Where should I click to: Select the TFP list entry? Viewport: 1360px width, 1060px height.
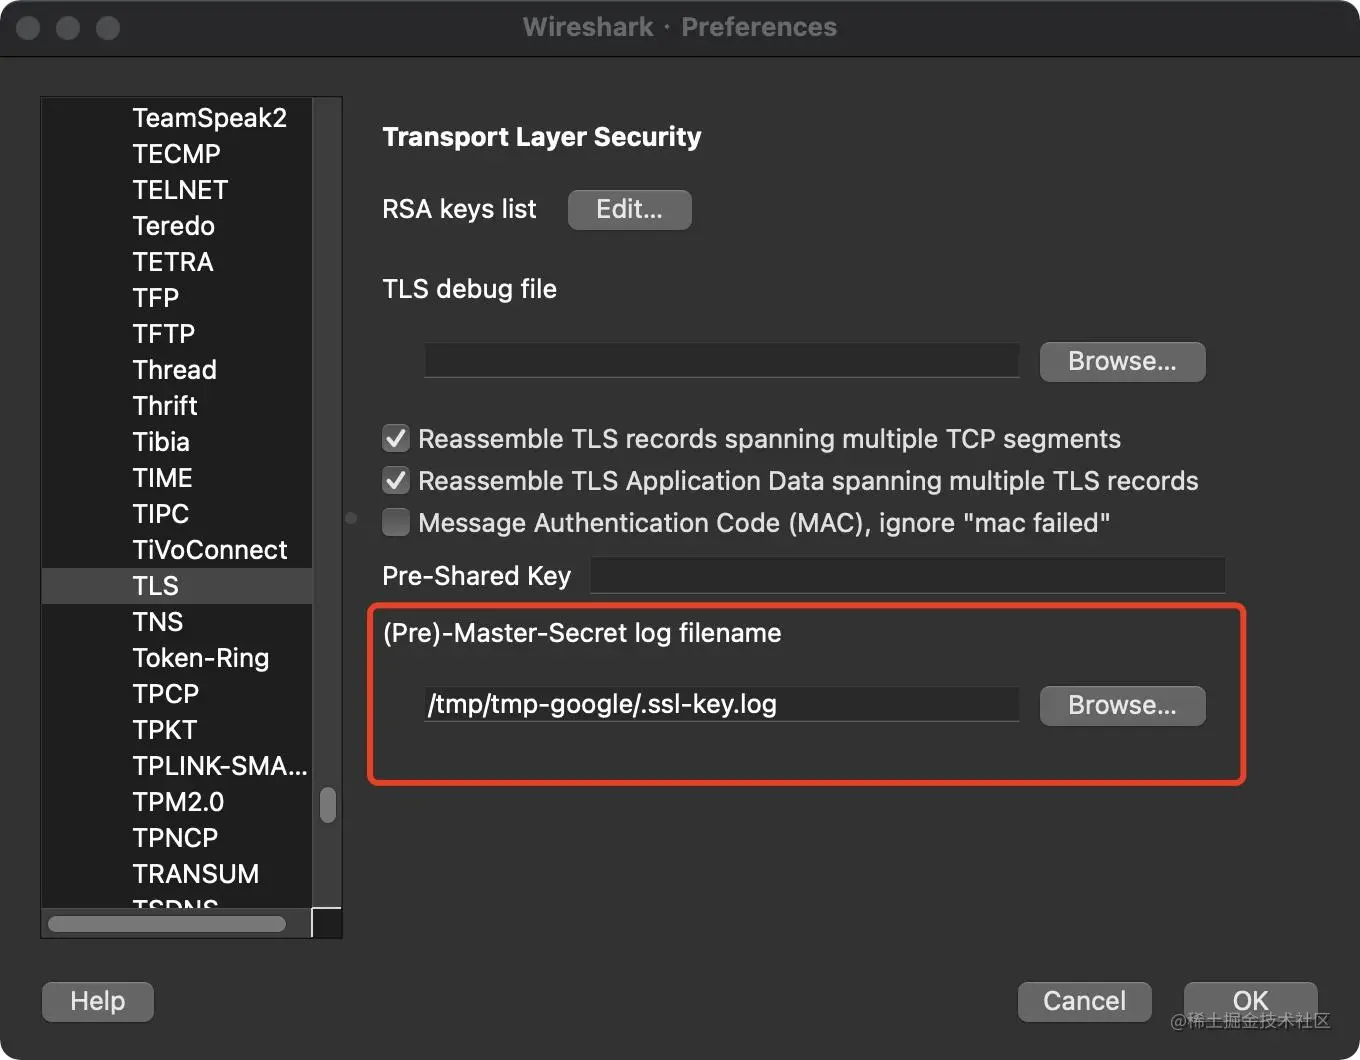click(x=177, y=298)
